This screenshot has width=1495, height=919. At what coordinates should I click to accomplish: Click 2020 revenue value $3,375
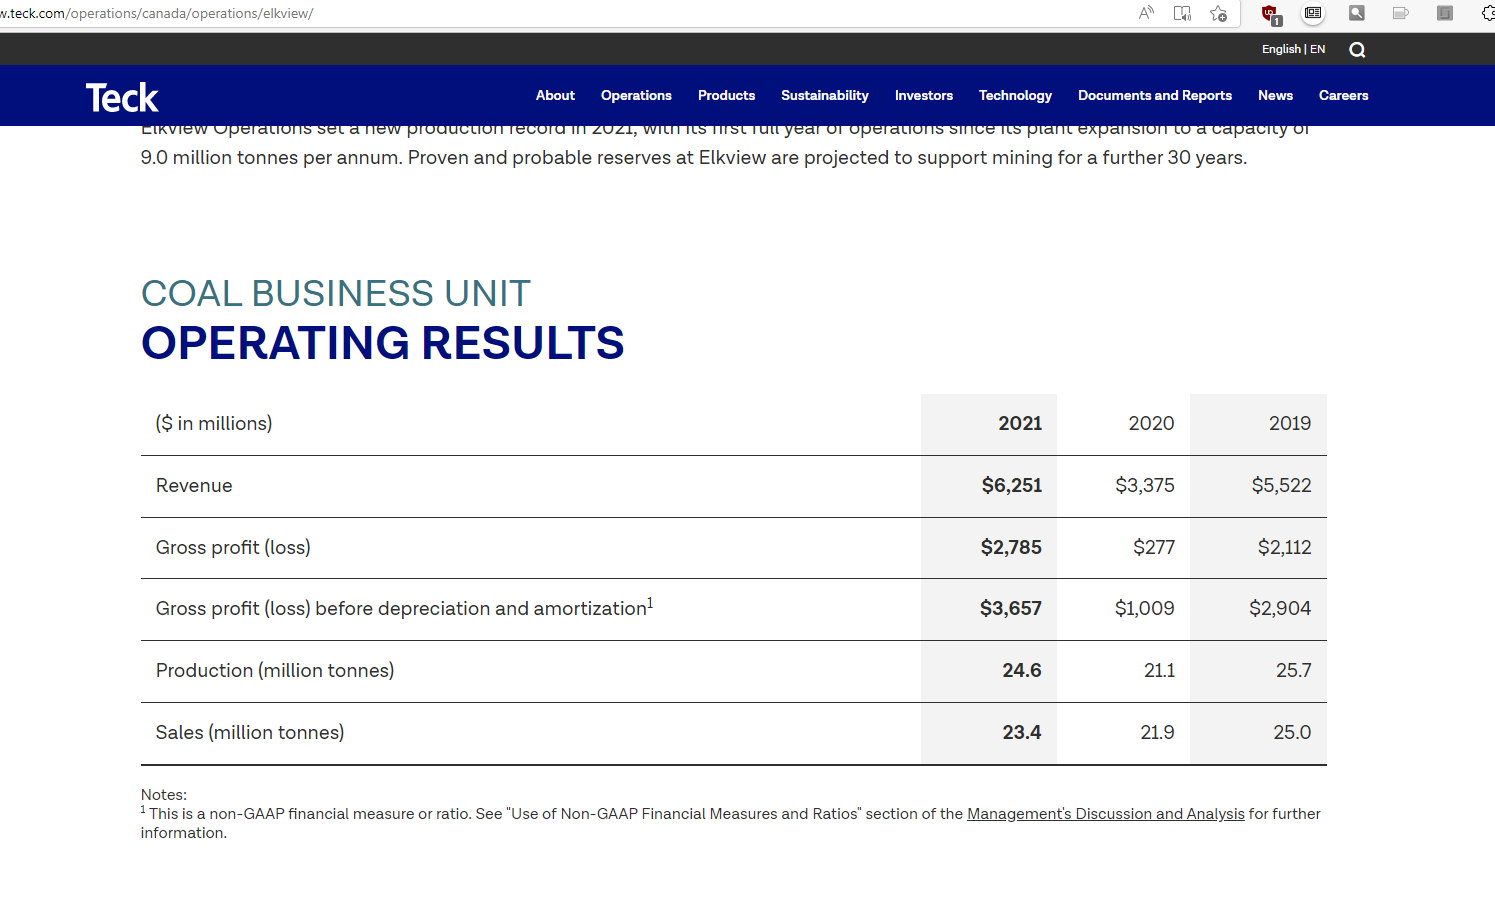coord(1145,485)
